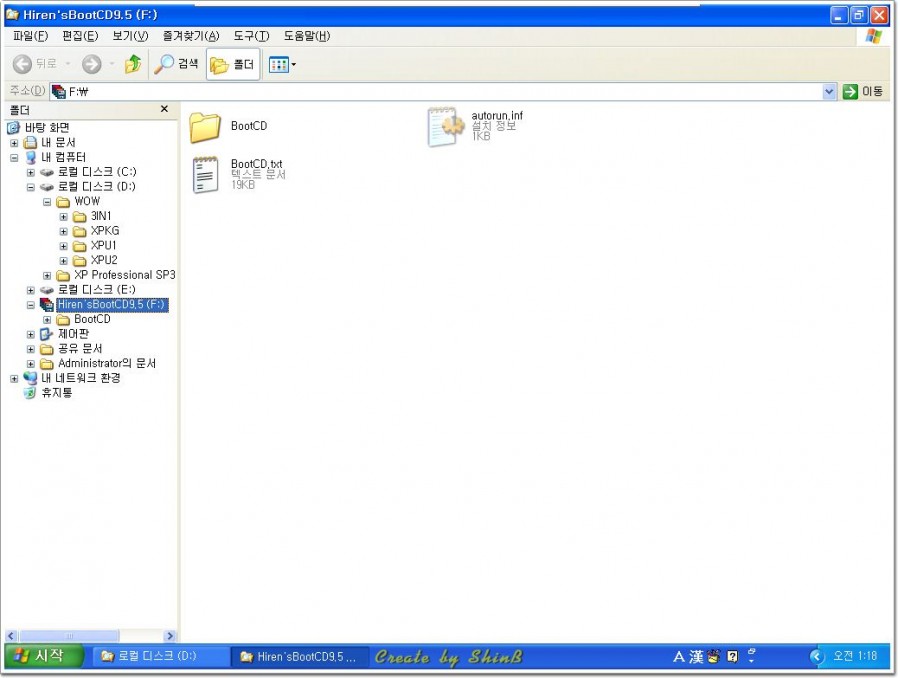Collapse the WOW folder node
This screenshot has width=900, height=678.
[47, 202]
